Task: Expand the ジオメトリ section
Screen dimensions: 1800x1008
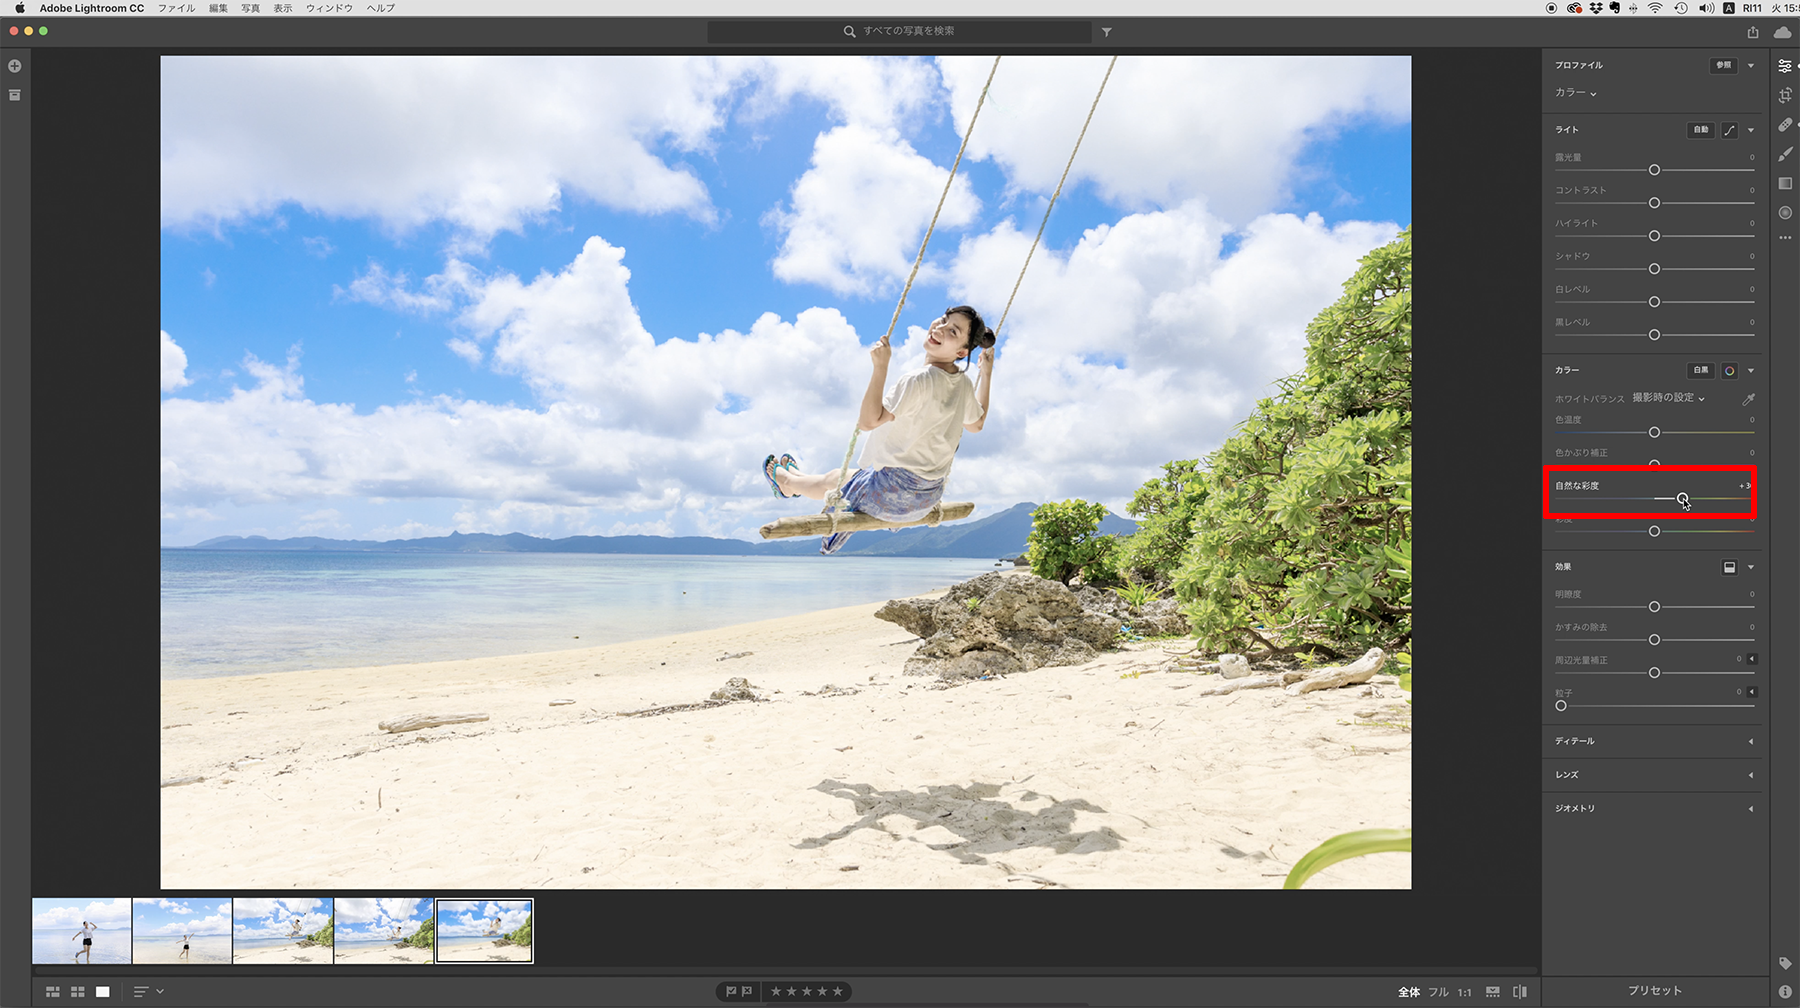Action: (x=1751, y=809)
